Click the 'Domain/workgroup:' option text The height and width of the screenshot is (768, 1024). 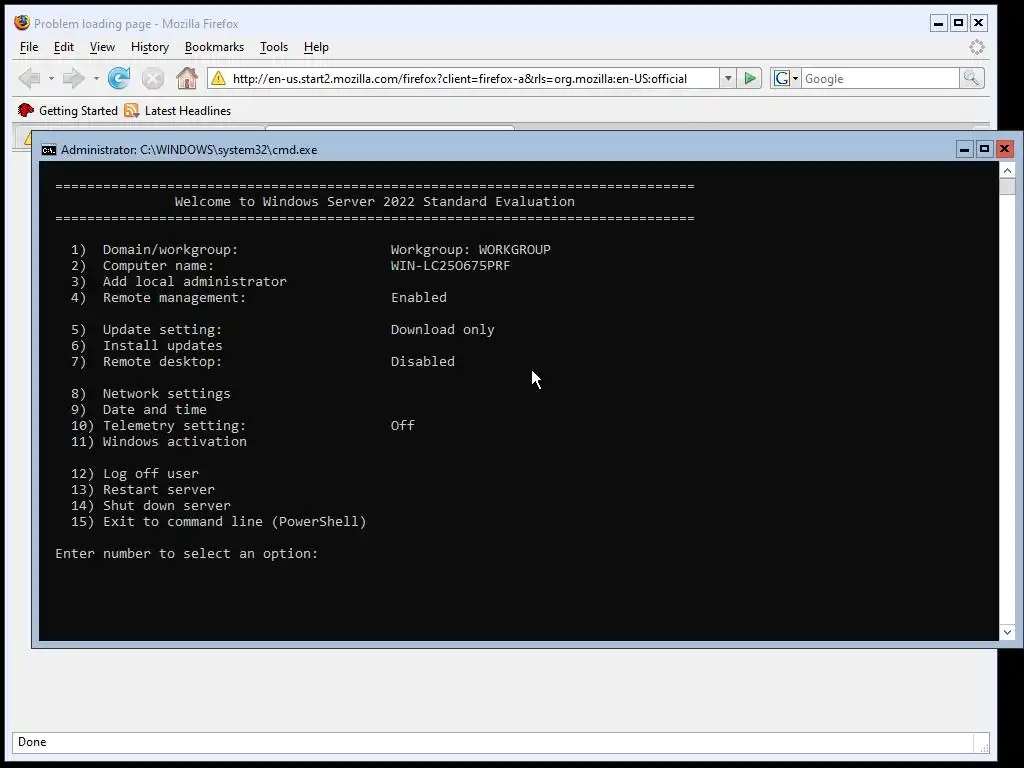coord(170,249)
